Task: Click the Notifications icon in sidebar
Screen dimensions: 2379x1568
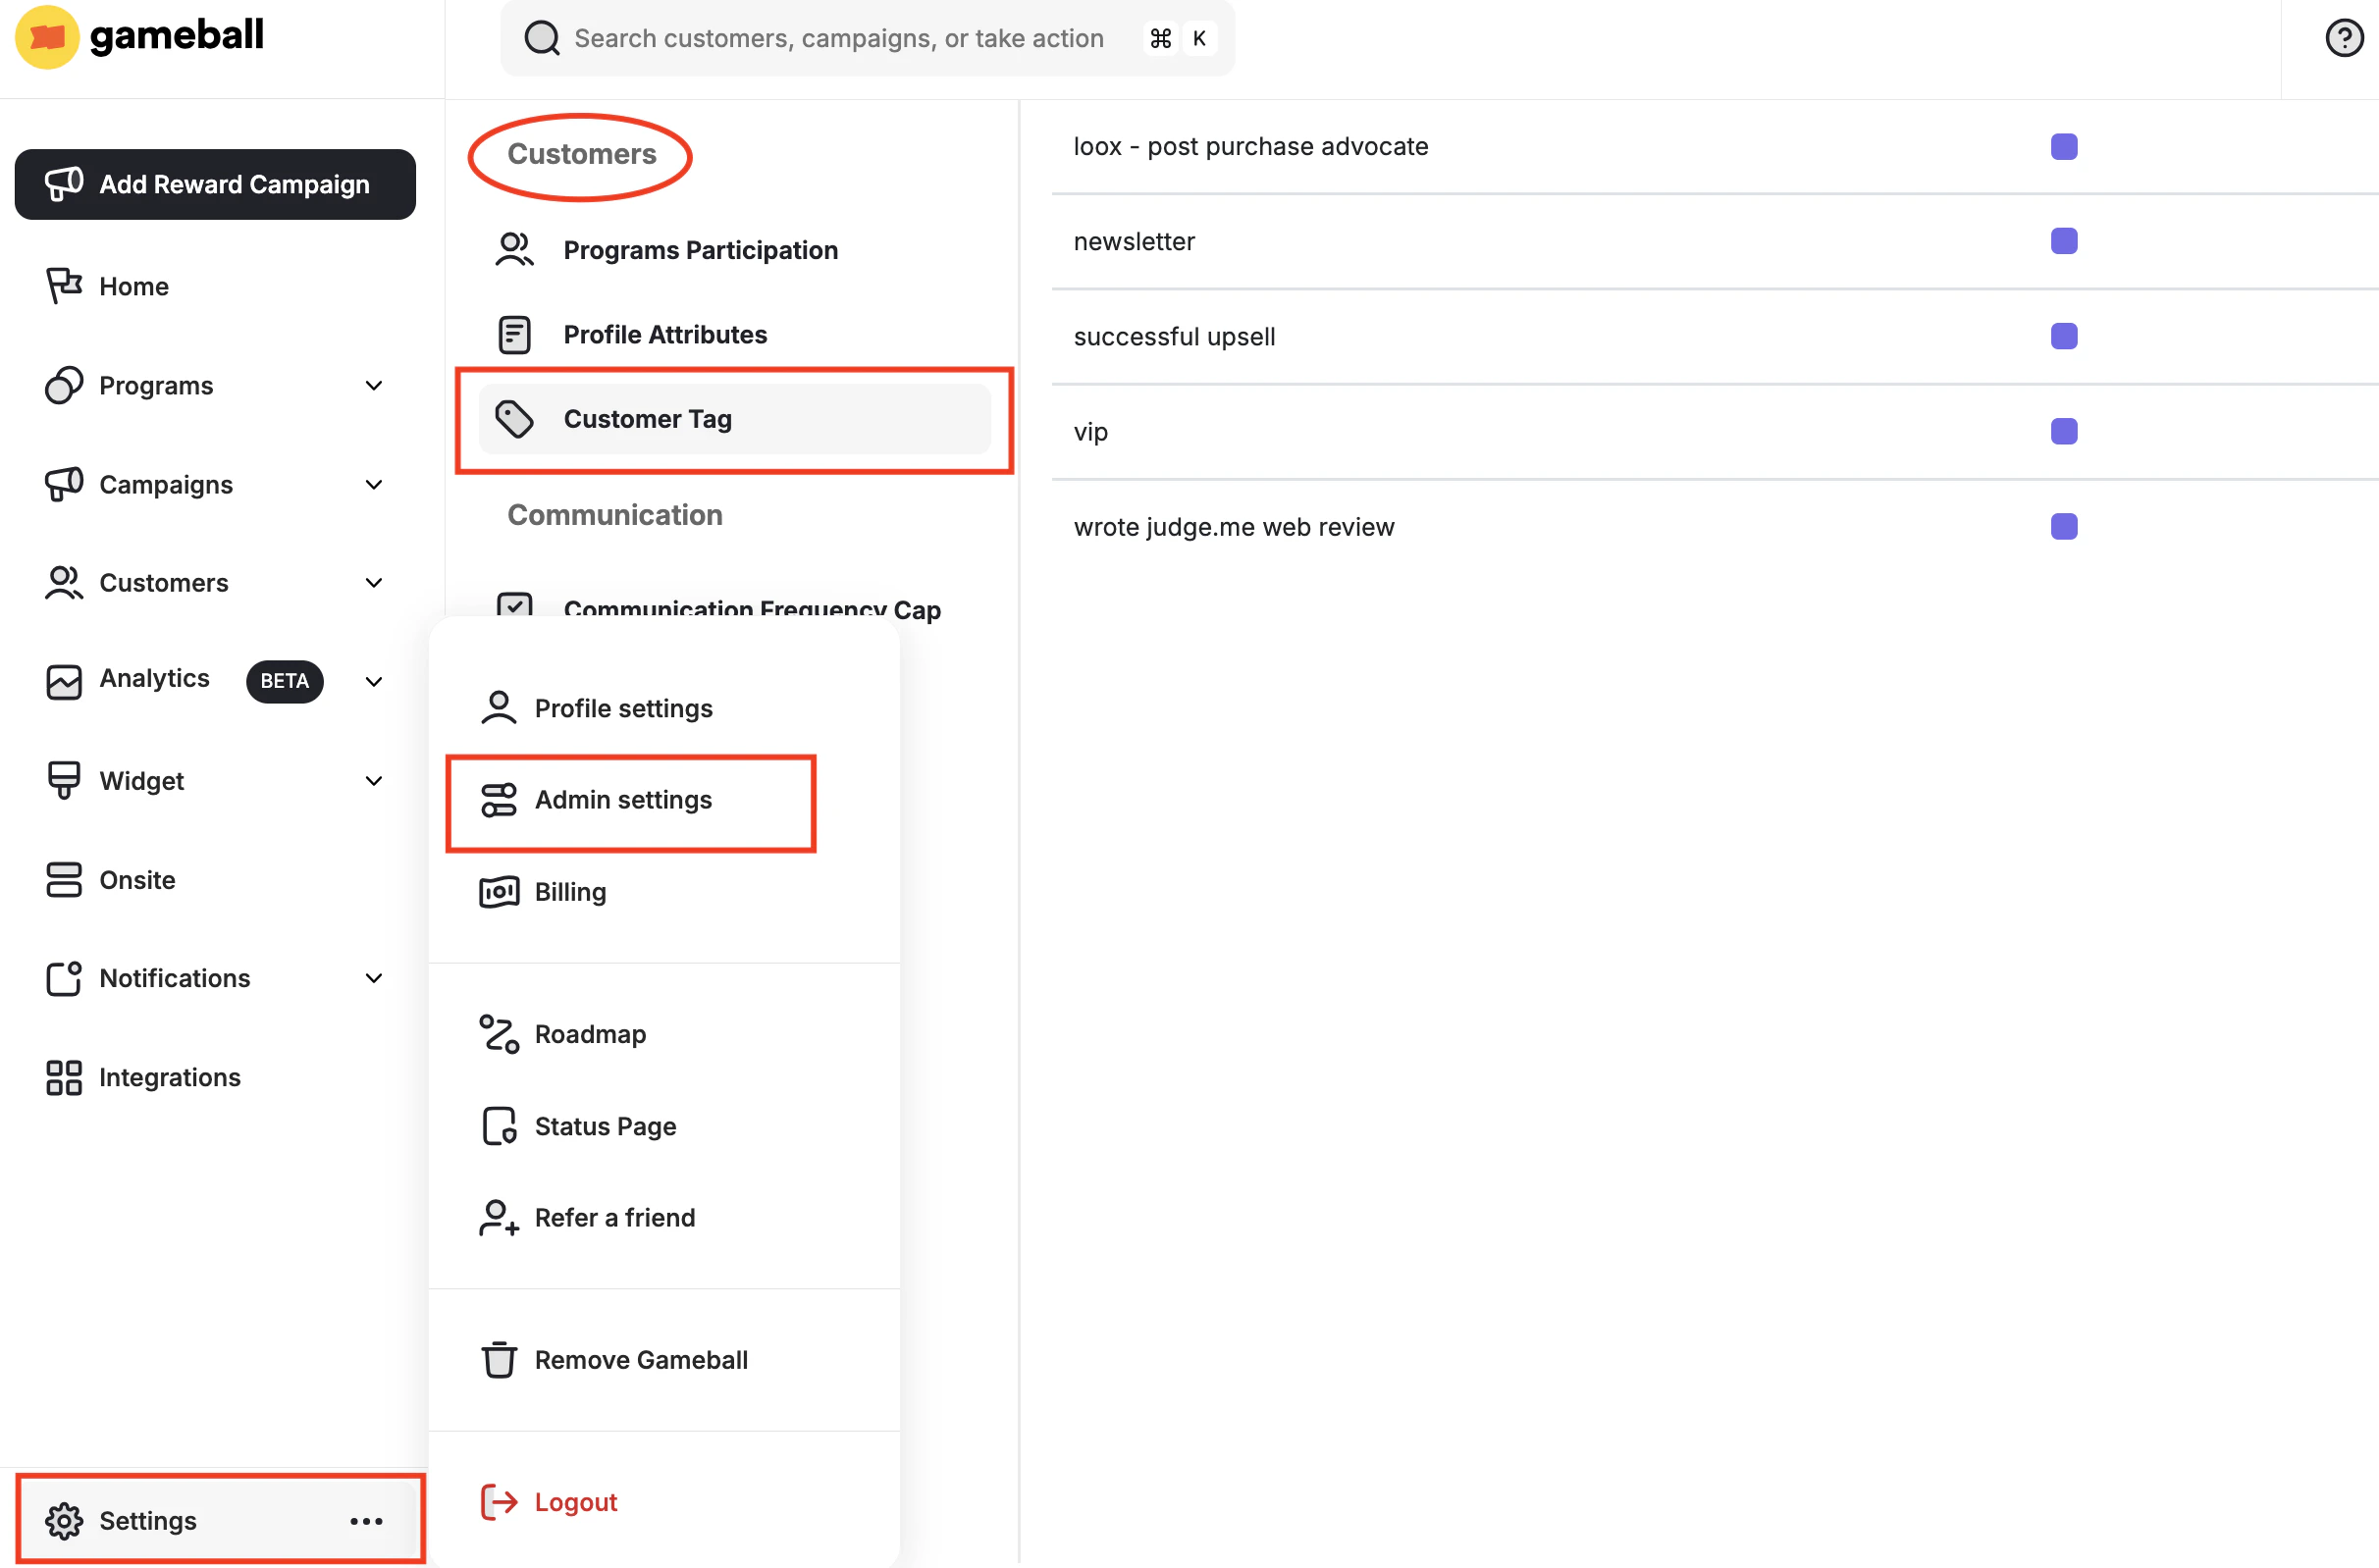Action: (64, 978)
